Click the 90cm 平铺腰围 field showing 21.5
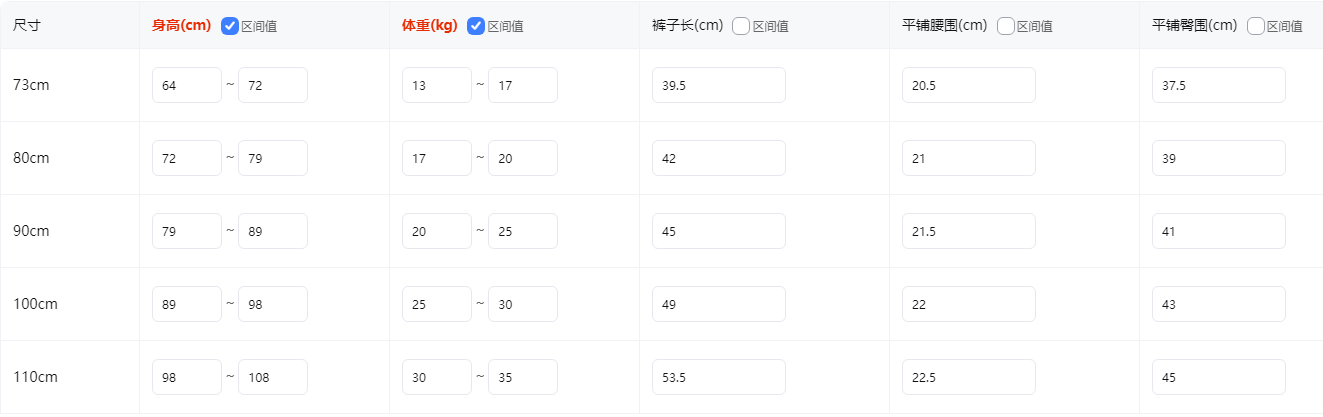This screenshot has width=1323, height=417. tap(968, 231)
